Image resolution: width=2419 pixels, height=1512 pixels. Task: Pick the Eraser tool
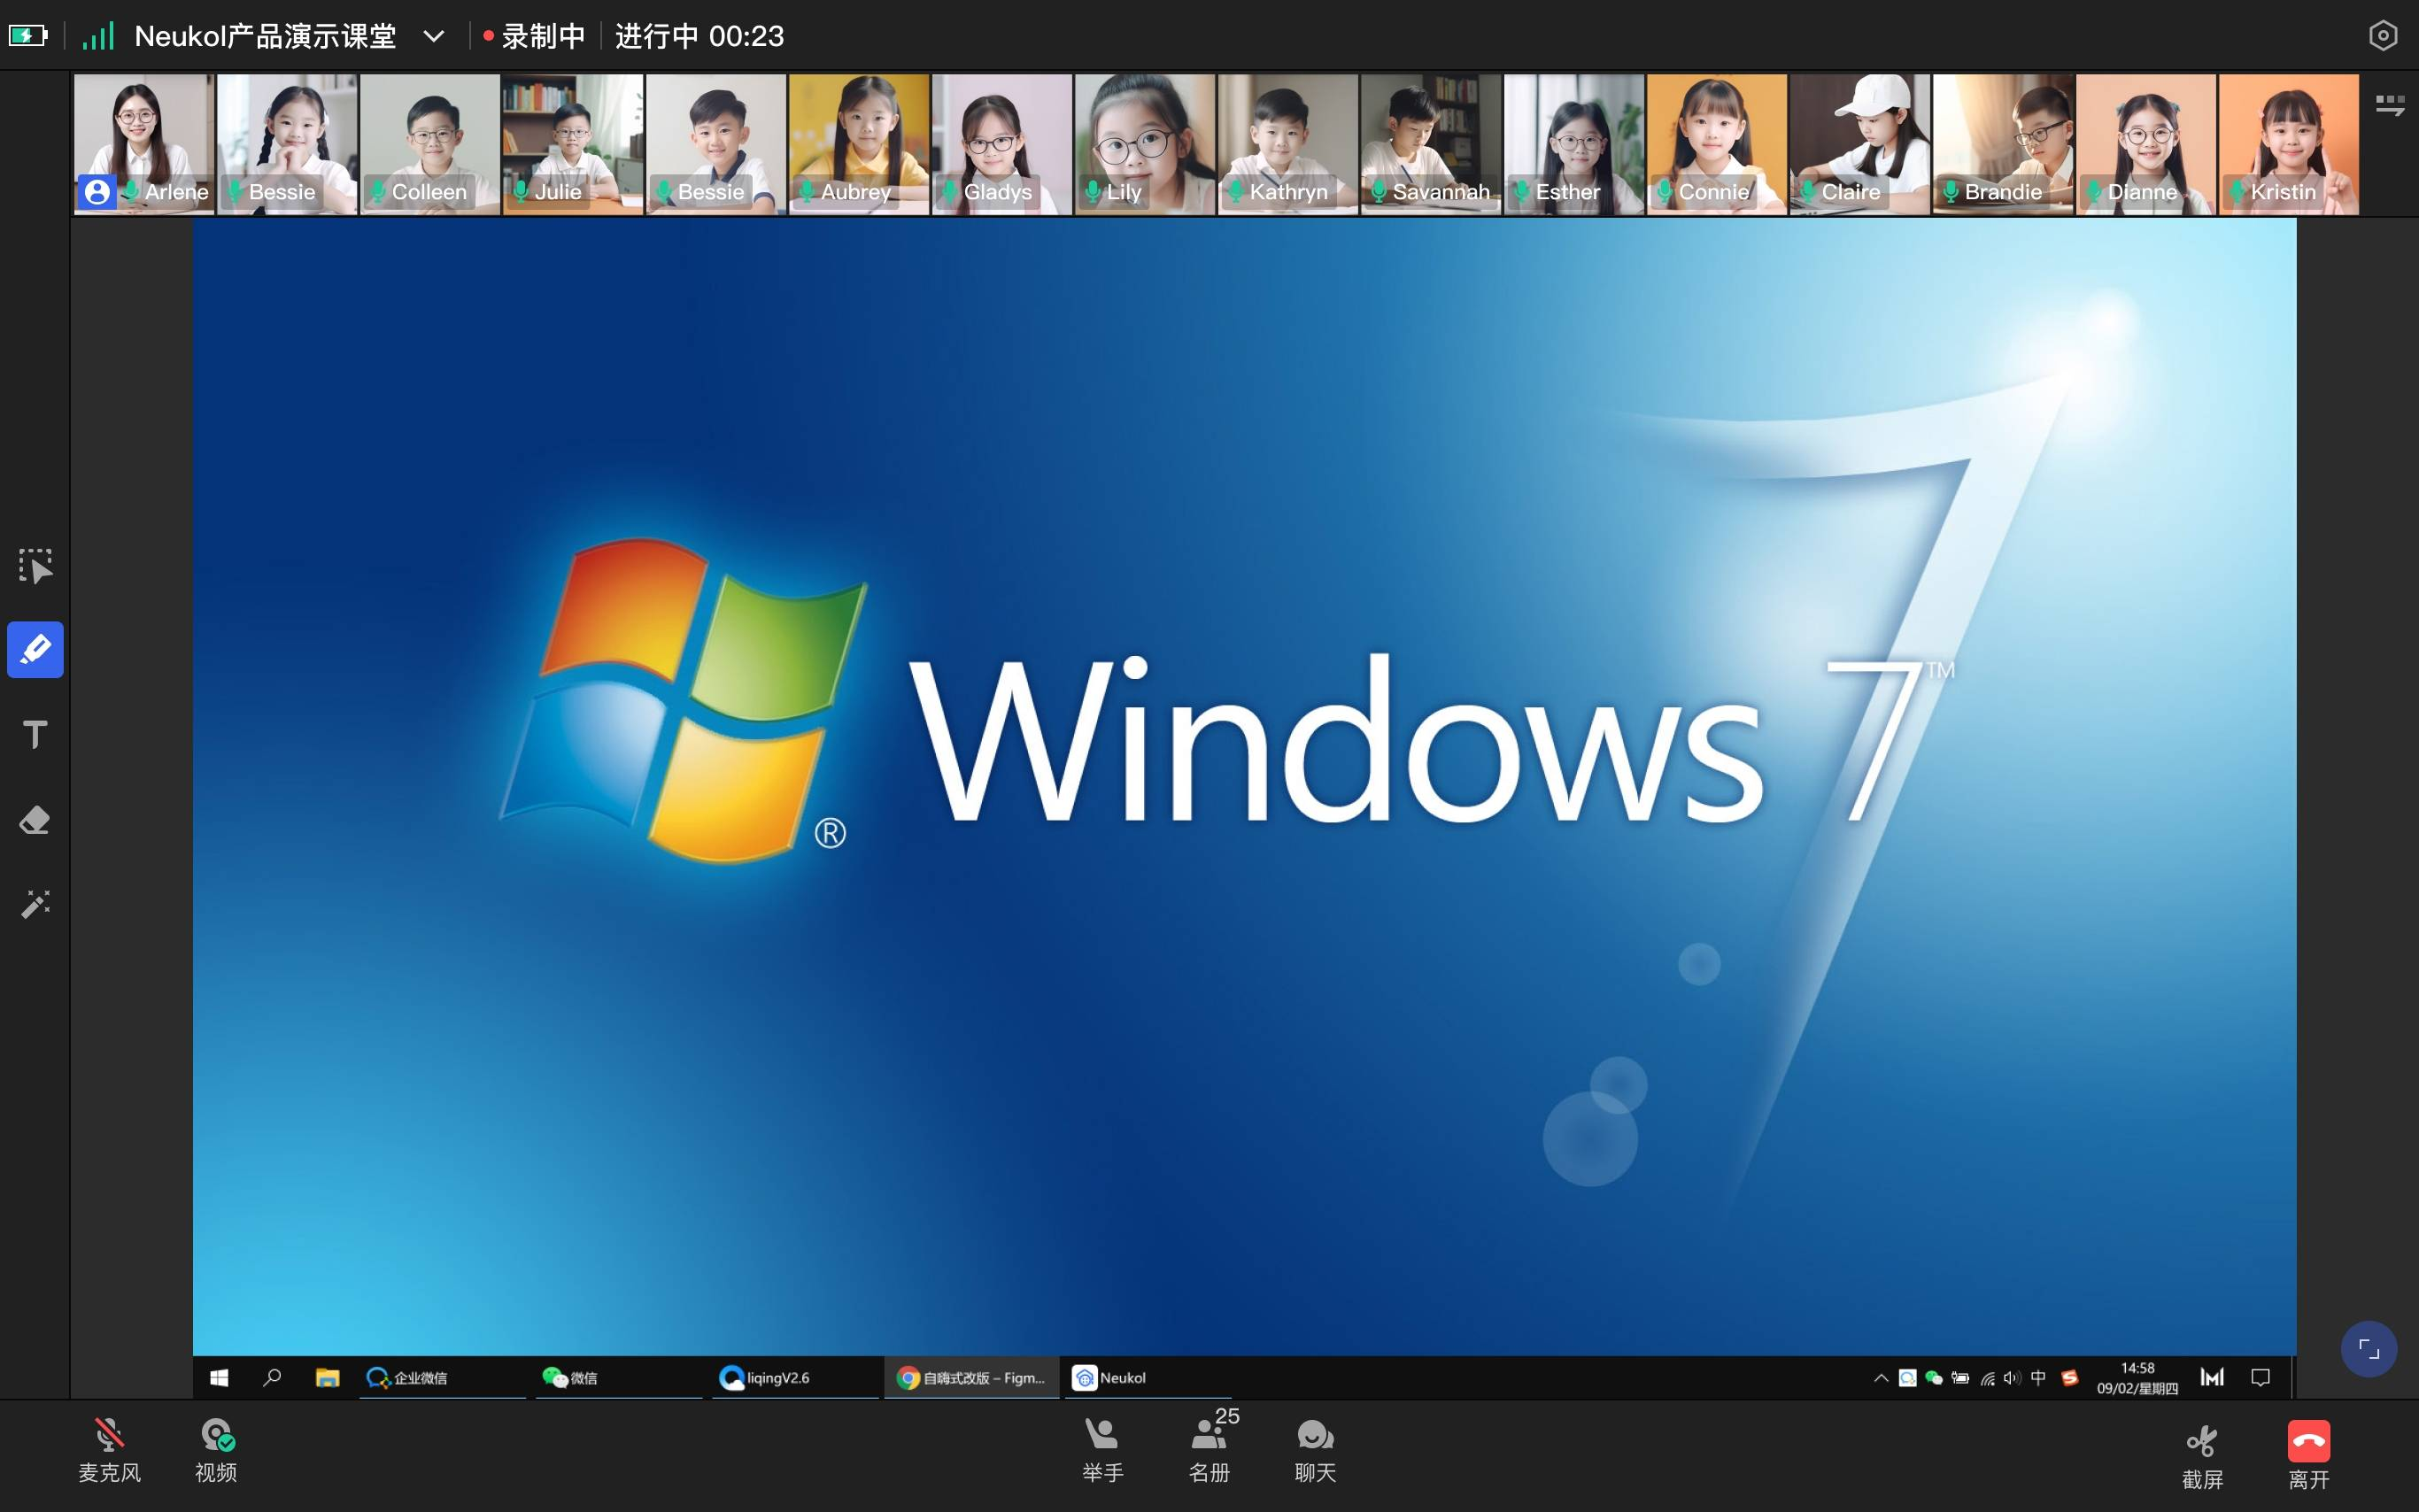[x=35, y=820]
